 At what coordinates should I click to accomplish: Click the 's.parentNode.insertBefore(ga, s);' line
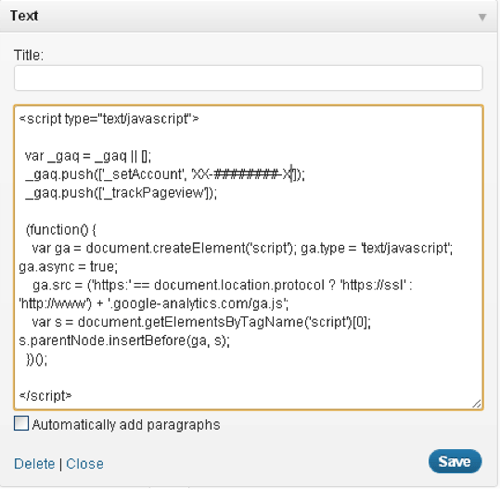pyautogui.click(x=124, y=340)
